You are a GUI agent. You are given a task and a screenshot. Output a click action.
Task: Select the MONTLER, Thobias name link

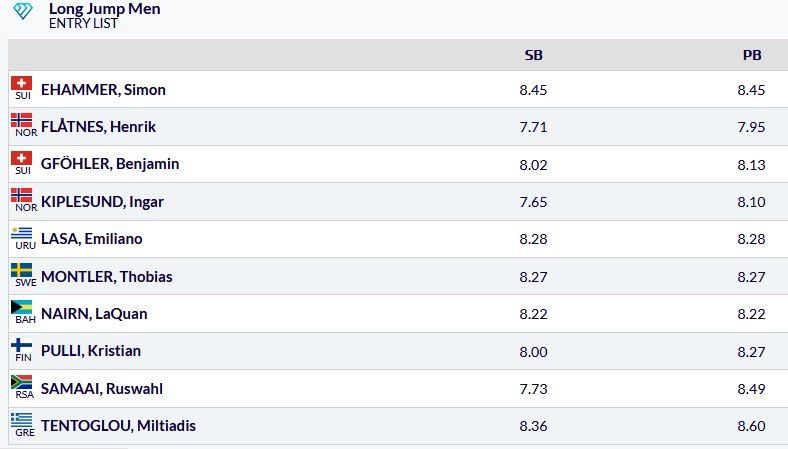pos(107,277)
